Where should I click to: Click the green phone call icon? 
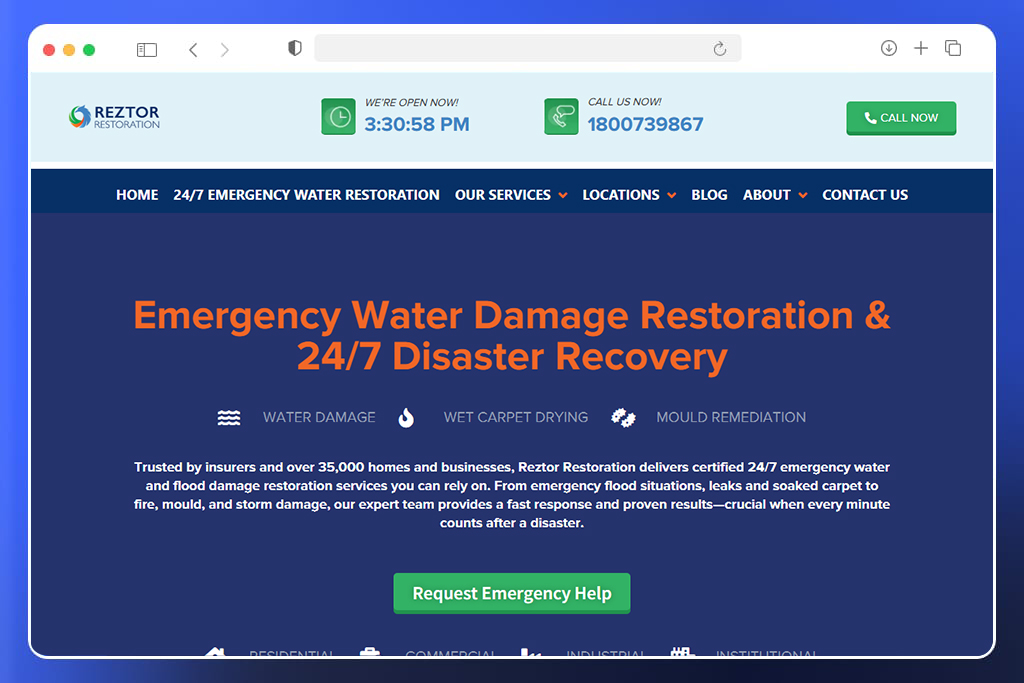coord(561,117)
